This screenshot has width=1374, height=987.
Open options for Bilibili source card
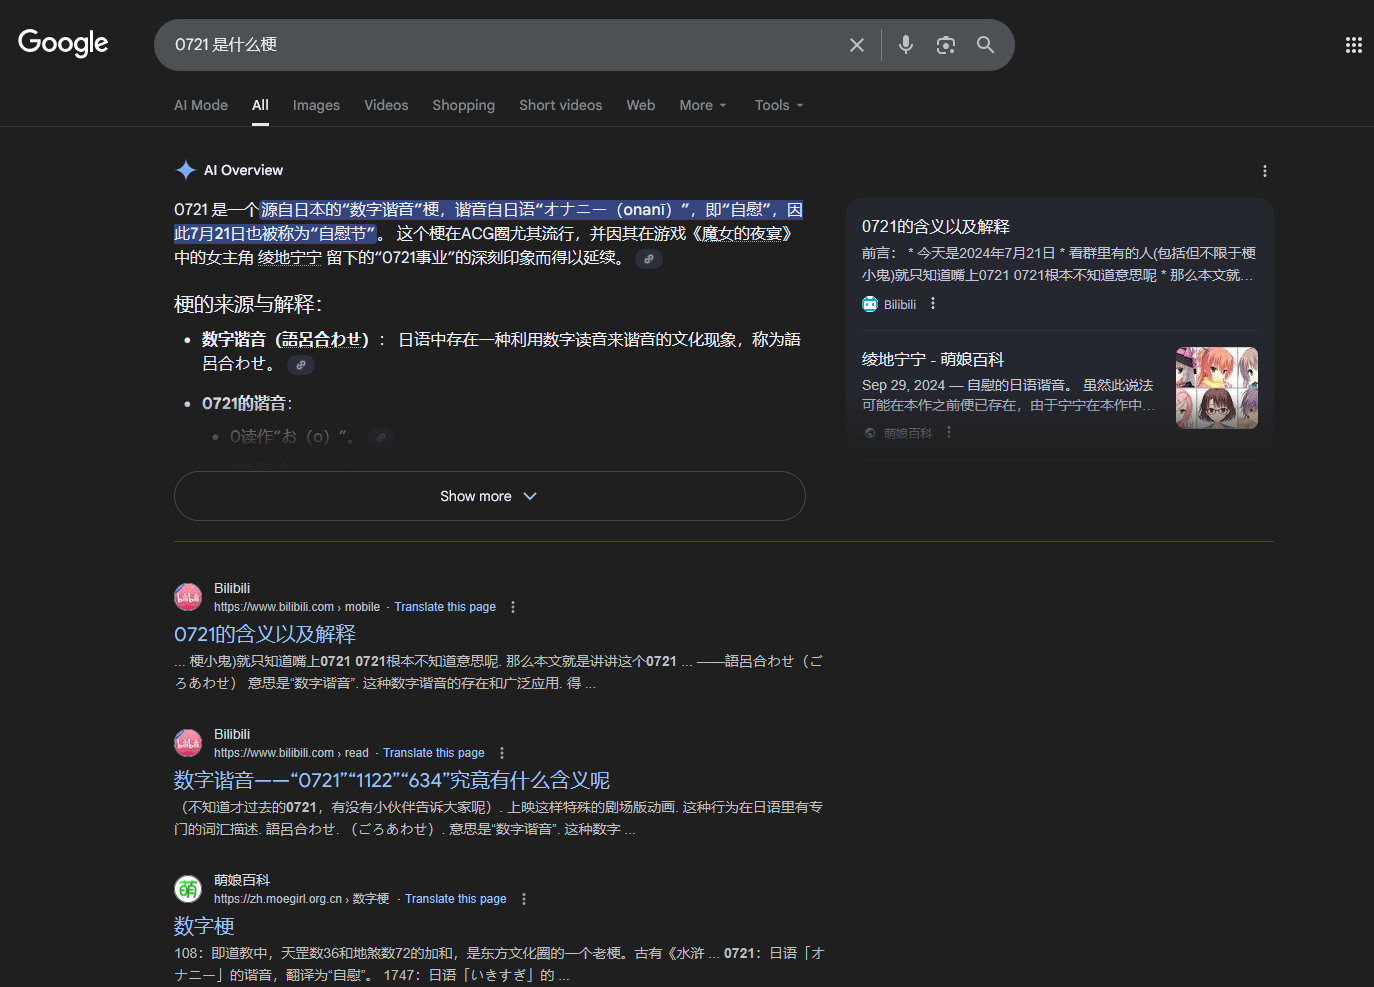tap(933, 304)
